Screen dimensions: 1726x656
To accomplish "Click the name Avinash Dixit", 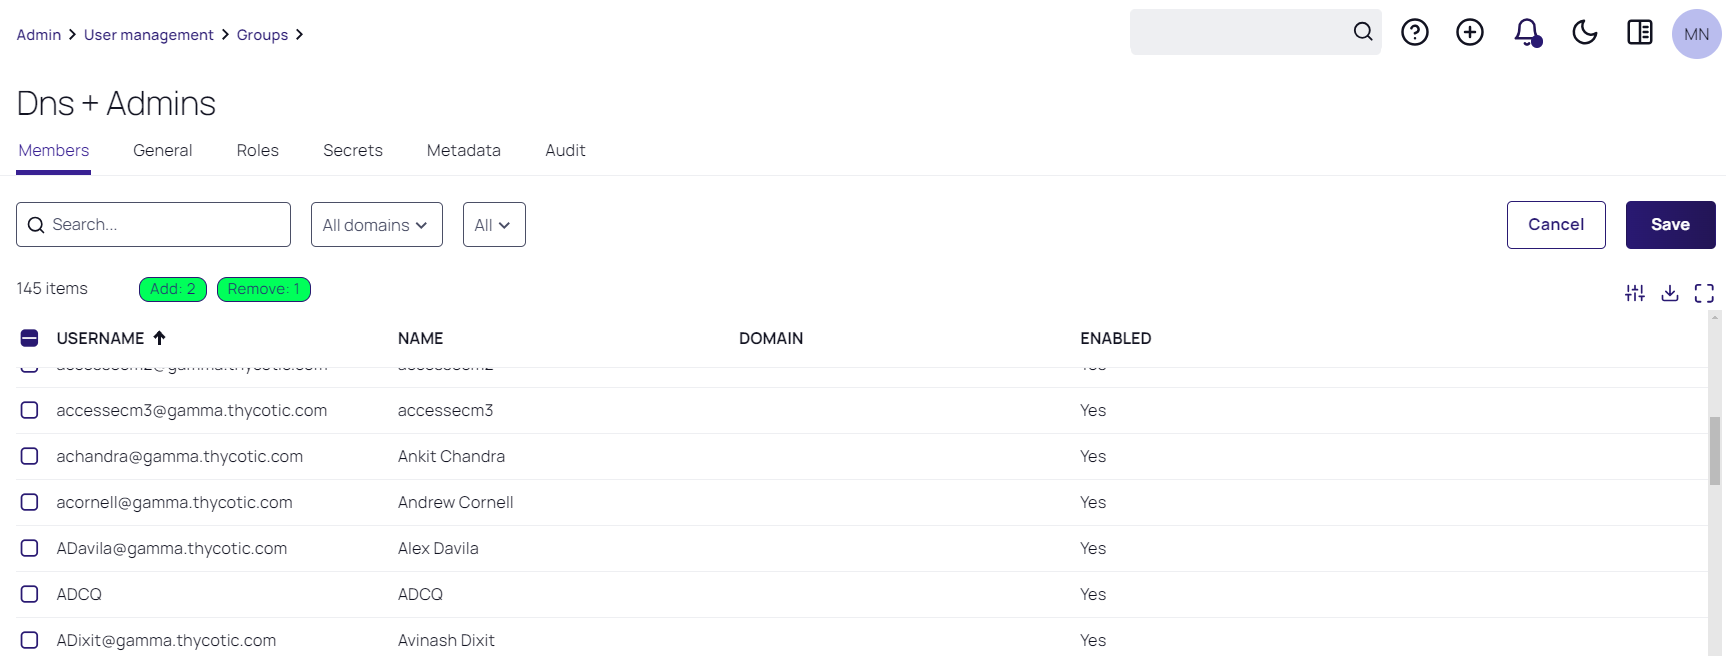I will (x=446, y=640).
